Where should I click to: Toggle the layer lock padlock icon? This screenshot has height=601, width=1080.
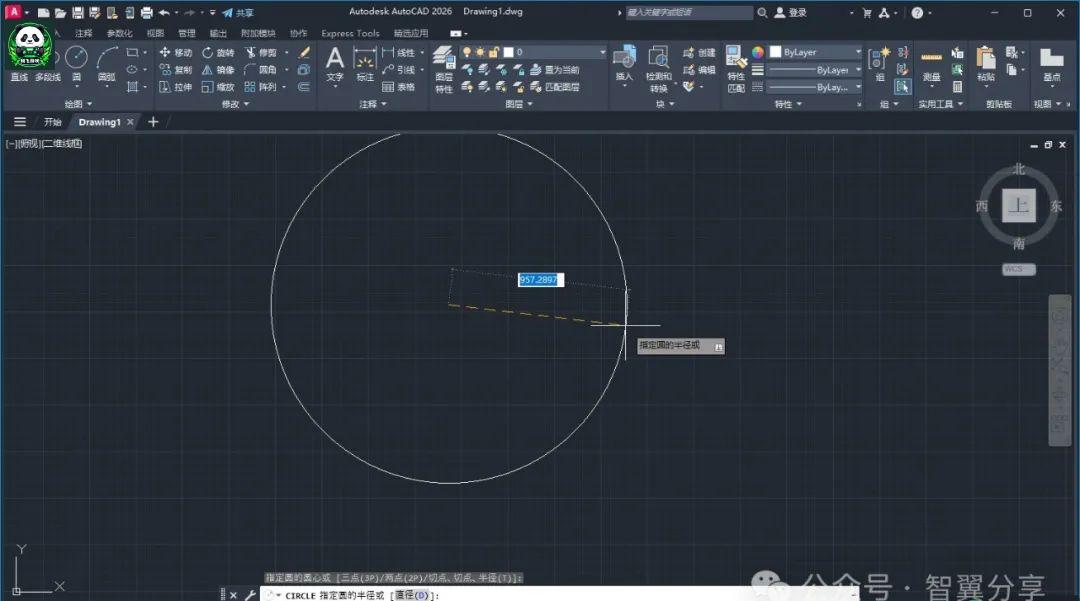(493, 52)
